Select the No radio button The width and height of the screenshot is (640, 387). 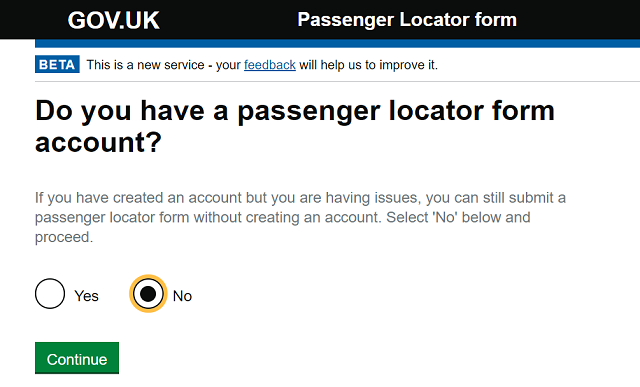pyautogui.click(x=148, y=294)
